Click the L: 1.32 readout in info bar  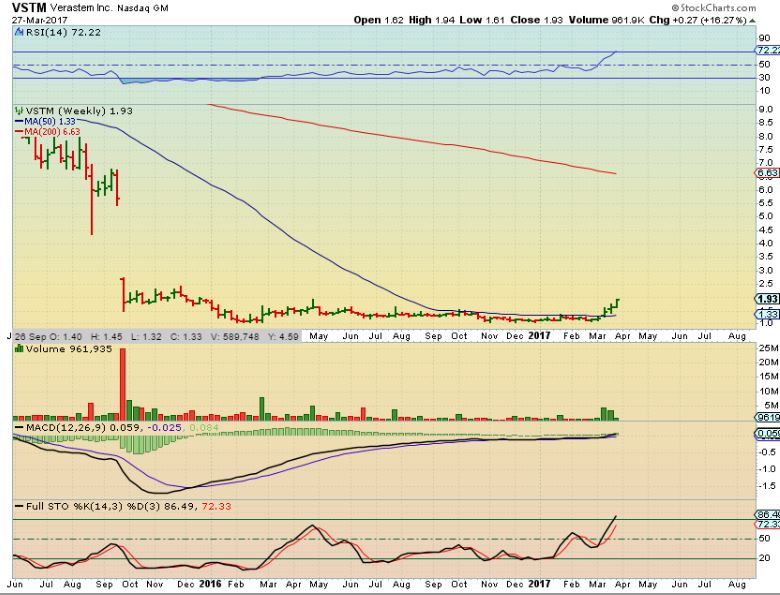[x=146, y=336]
